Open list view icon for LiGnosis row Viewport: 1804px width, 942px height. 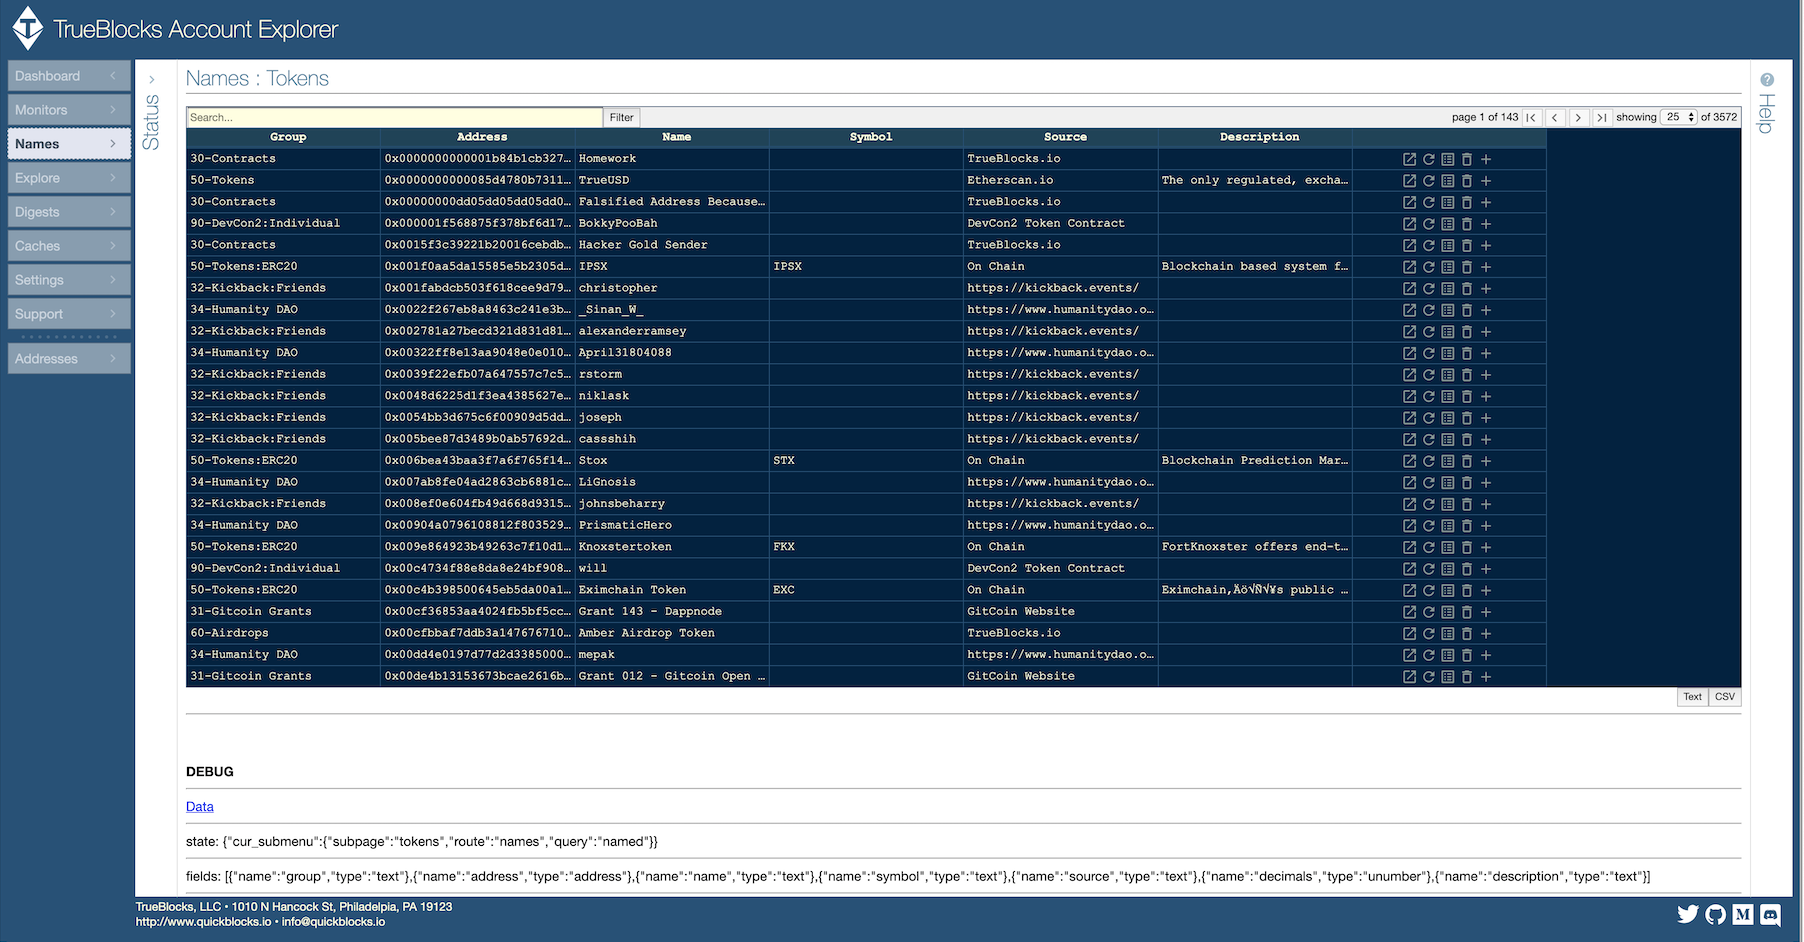coord(1447,482)
